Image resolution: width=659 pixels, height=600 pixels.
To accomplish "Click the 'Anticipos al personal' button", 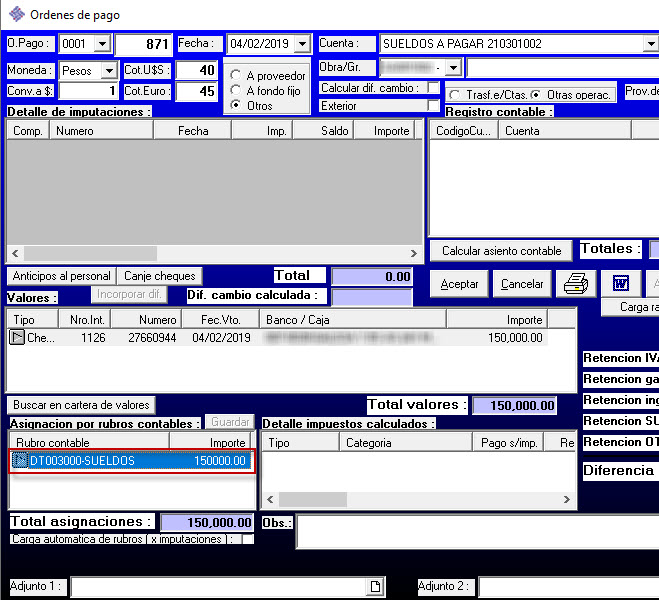I will coord(61,276).
